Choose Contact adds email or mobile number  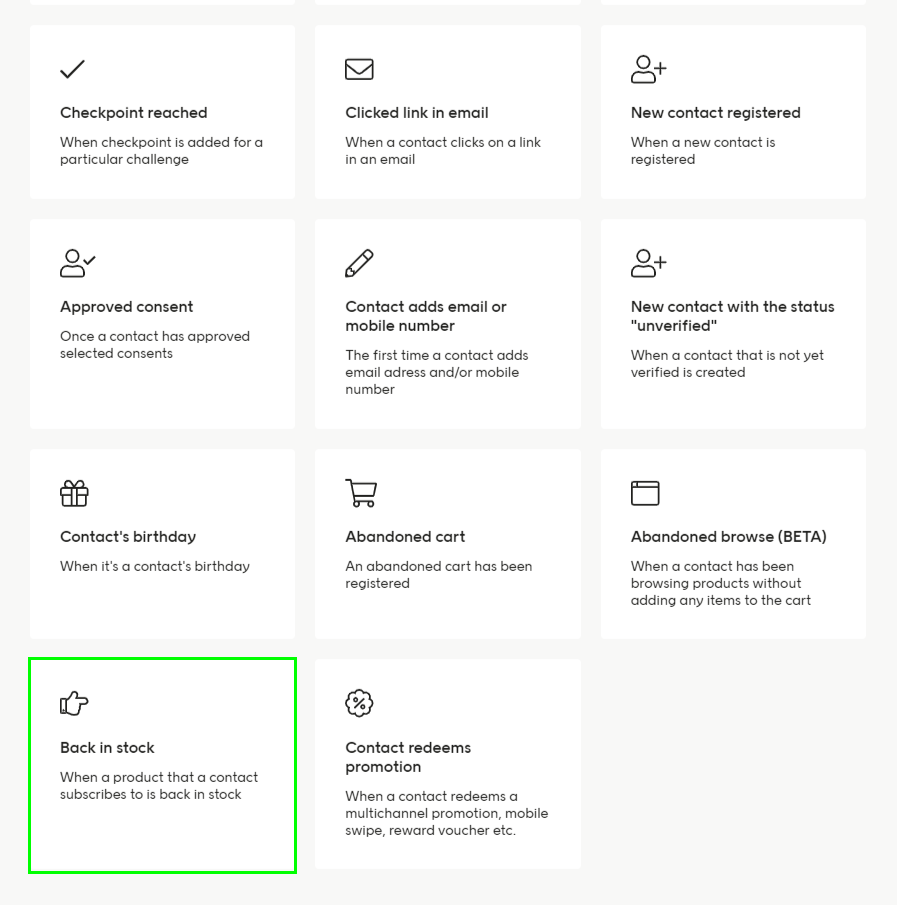(426, 316)
